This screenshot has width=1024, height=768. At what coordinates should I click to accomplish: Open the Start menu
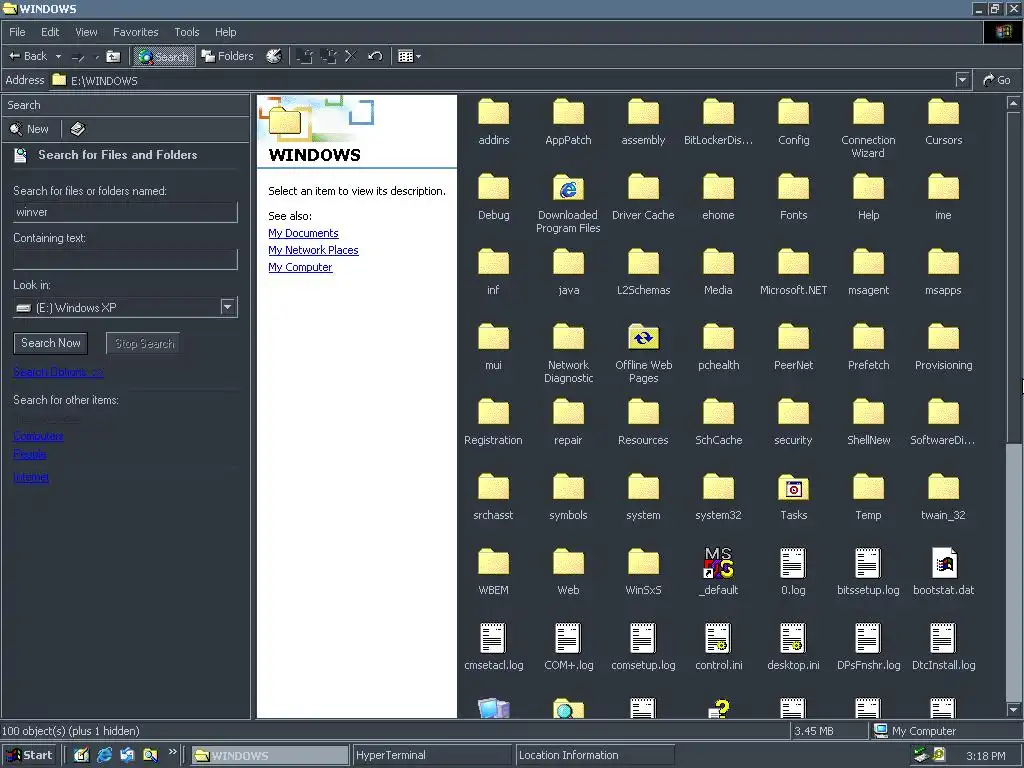29,755
